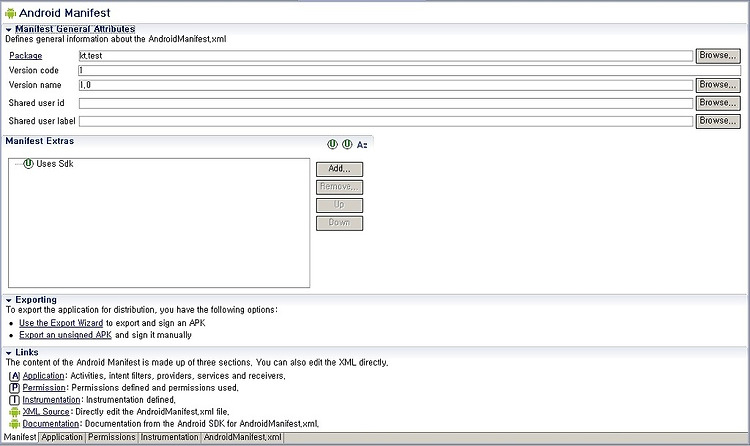
Task: Switch to the Instrumentation tab
Action: point(169,437)
